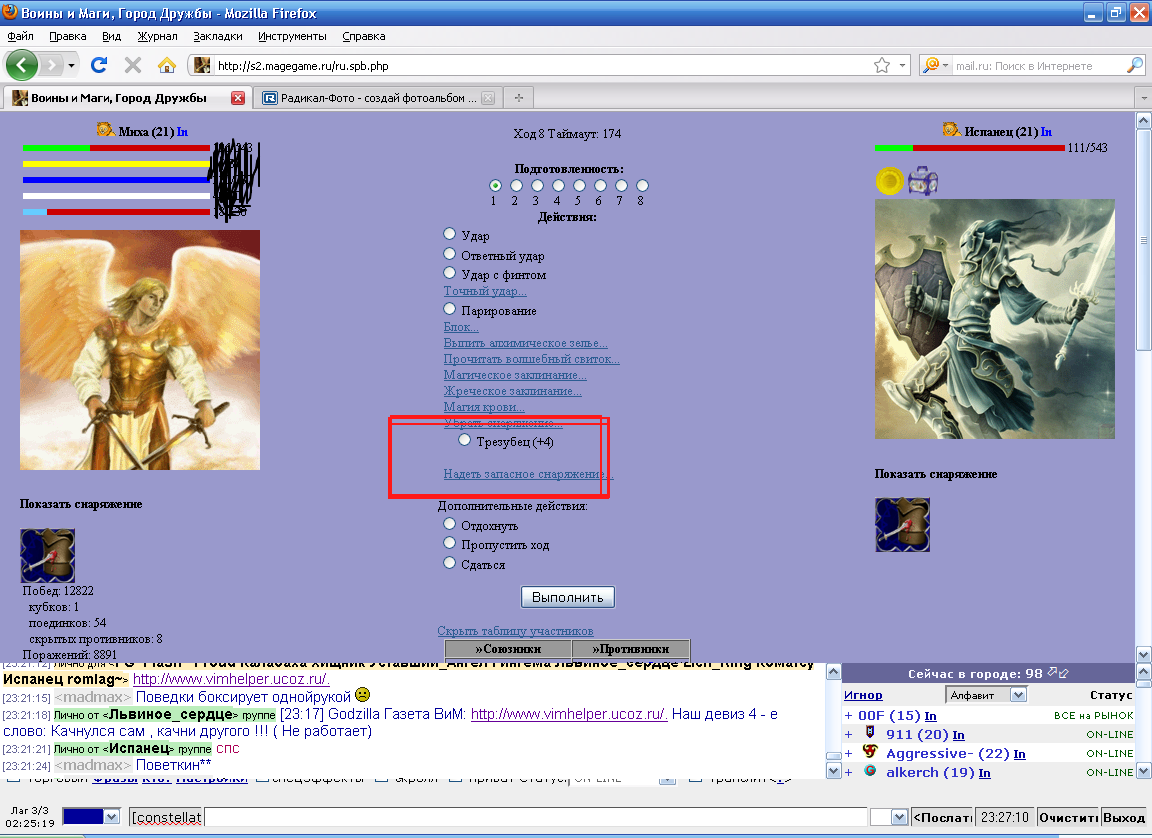Expand the »Союзники participants list
The image size is (1152, 838).
tap(508, 649)
